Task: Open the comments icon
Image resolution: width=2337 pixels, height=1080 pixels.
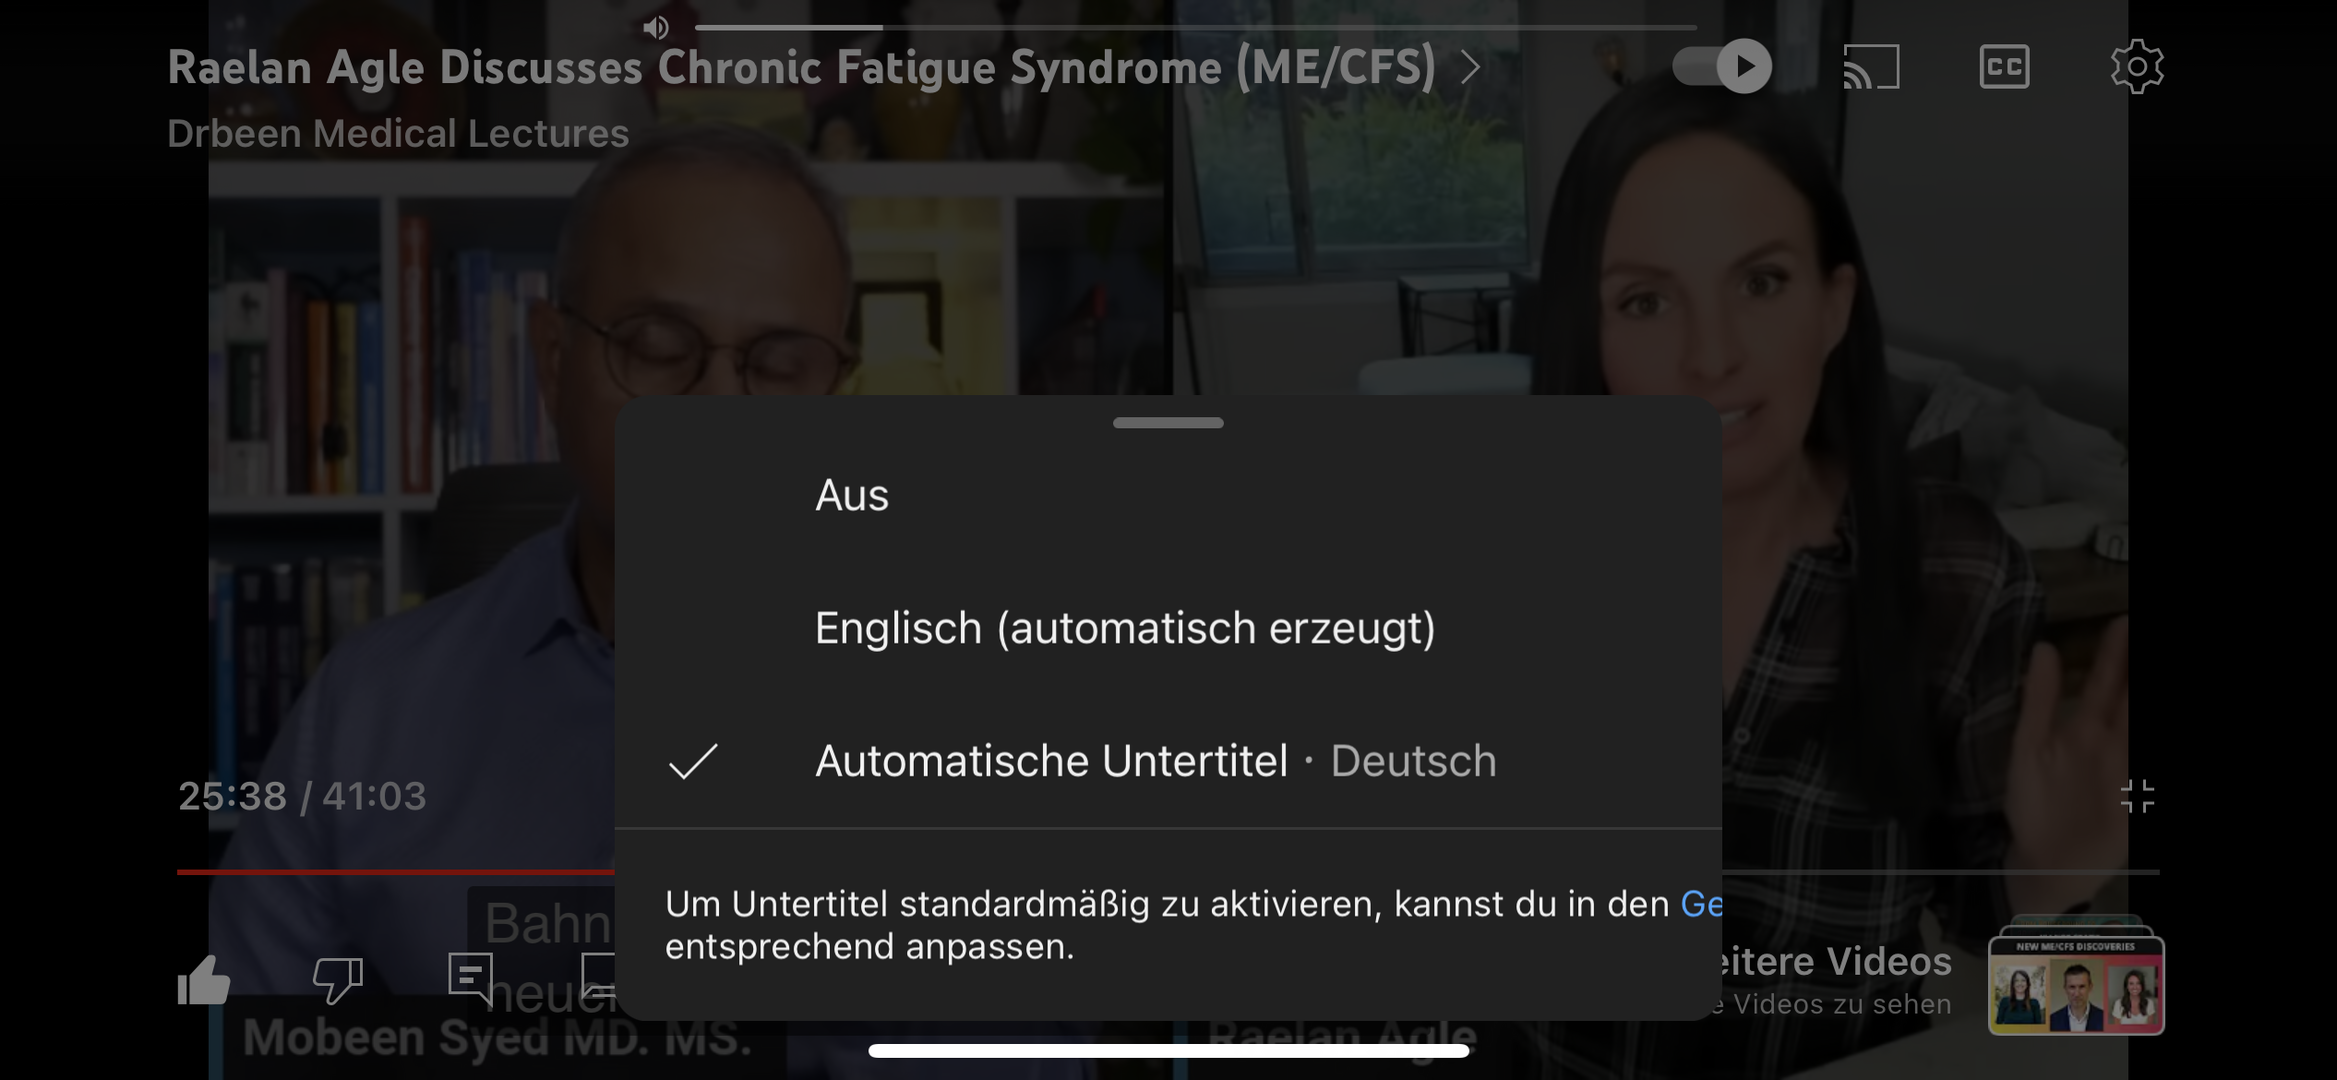Action: coord(471,980)
